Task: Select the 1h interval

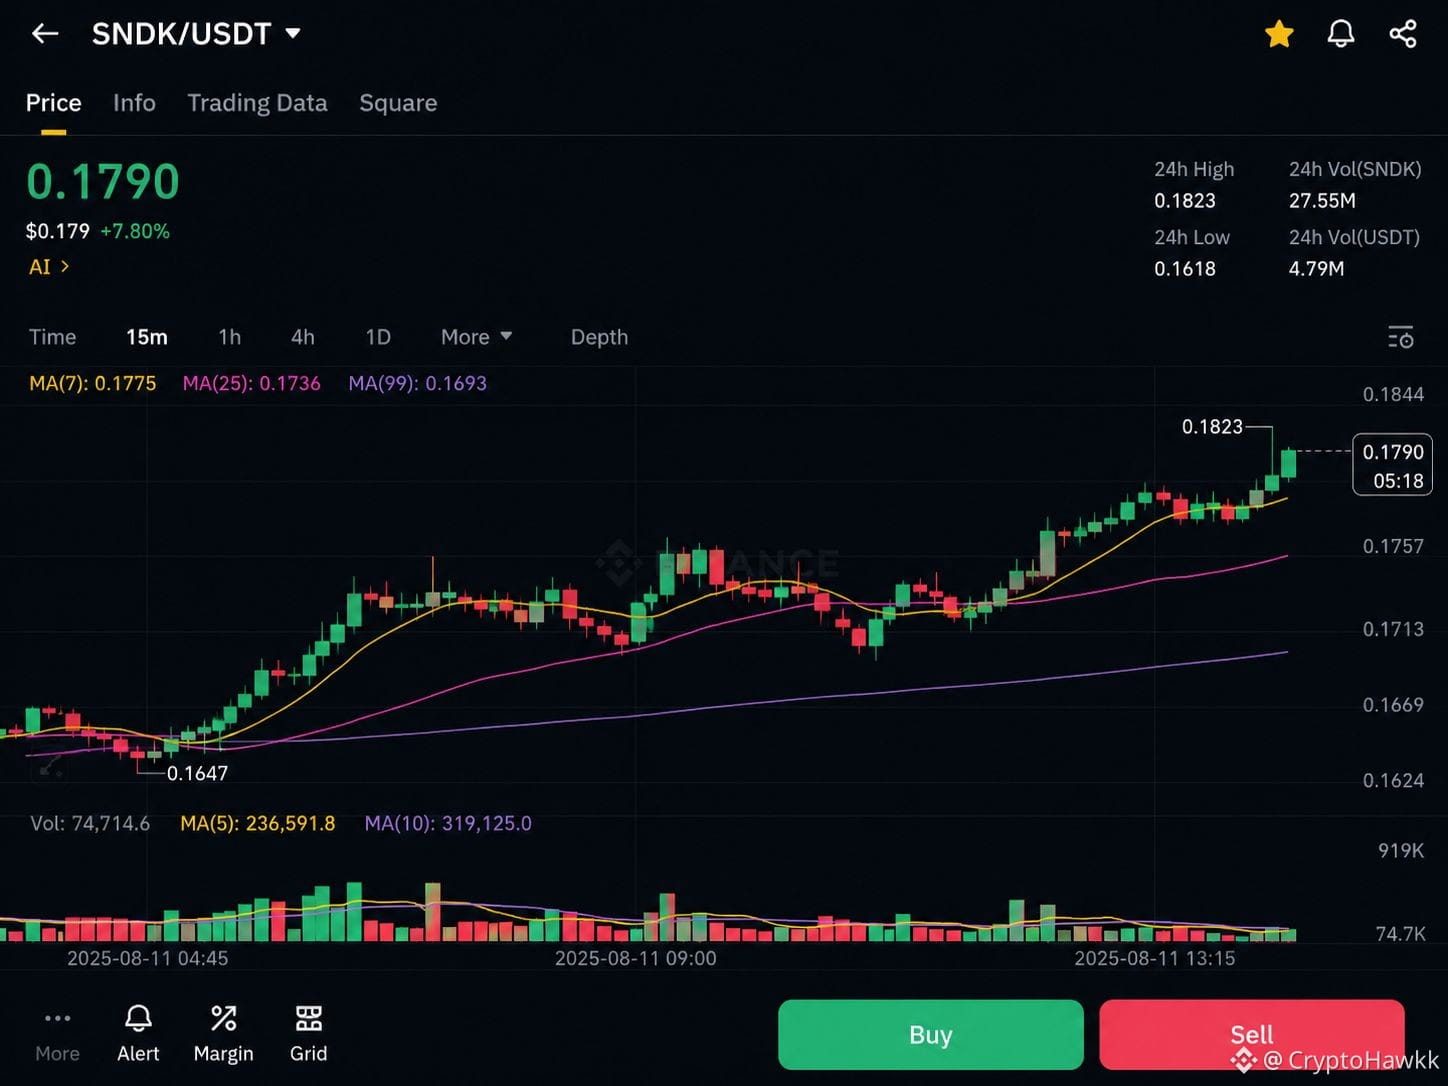Action: click(x=230, y=337)
